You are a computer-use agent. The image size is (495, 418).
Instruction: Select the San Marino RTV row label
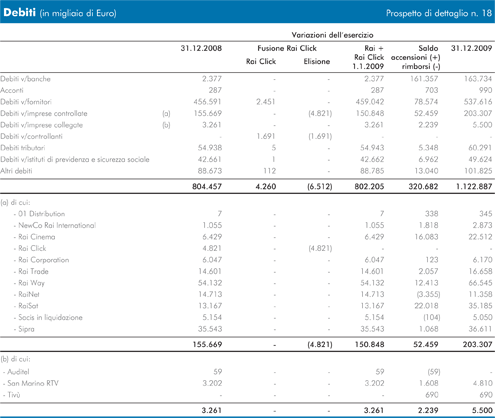[33, 383]
